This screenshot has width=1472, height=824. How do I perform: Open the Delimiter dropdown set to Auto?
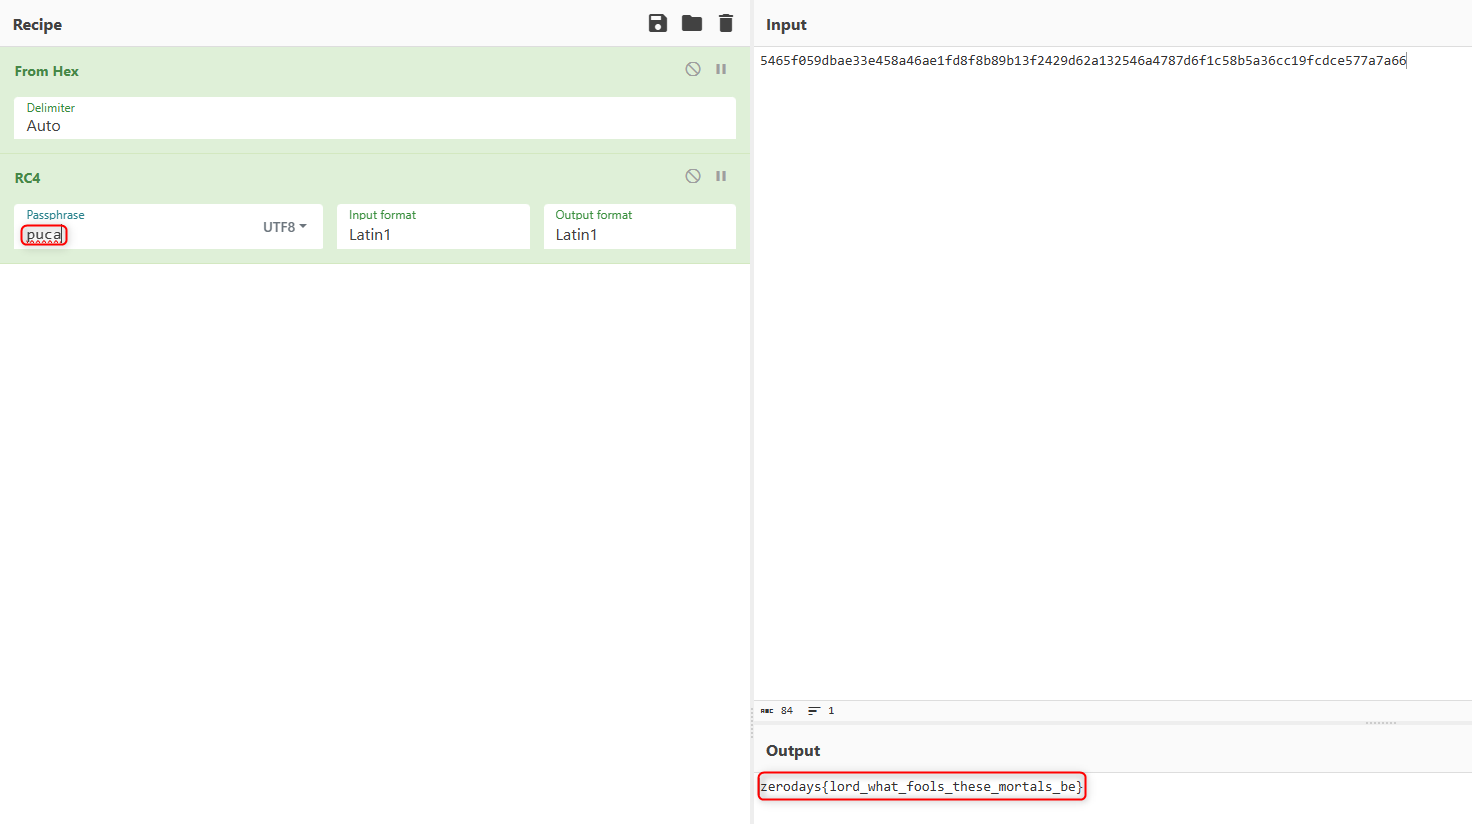374,125
